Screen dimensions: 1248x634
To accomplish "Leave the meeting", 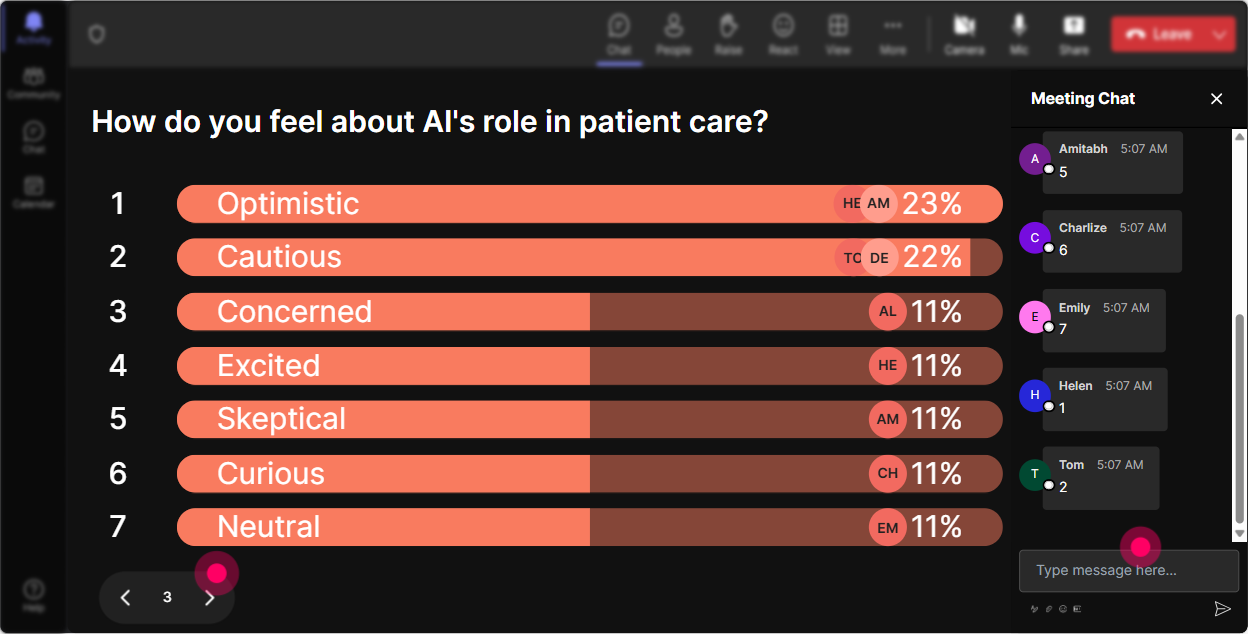I will 1160,34.
